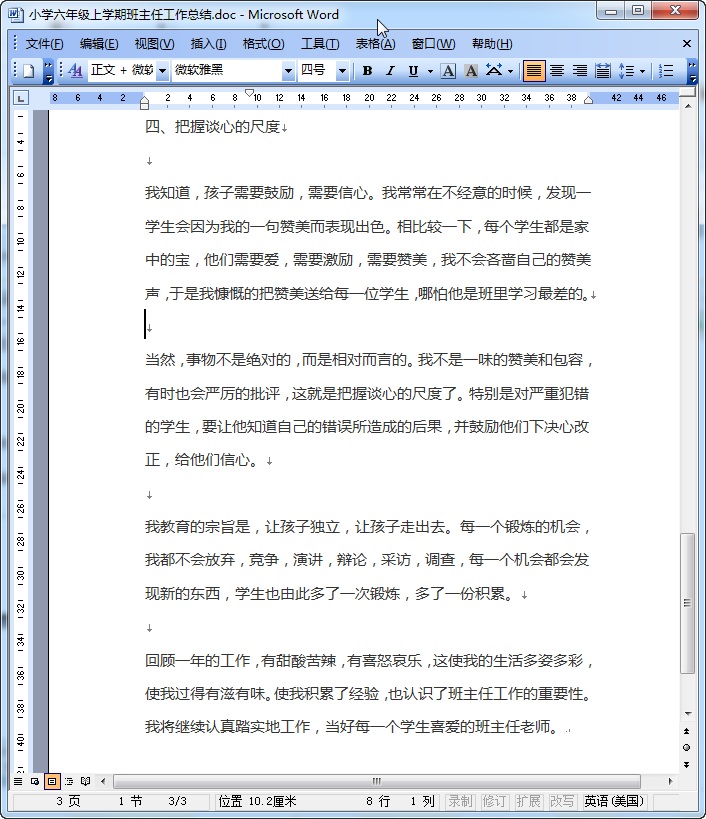This screenshot has height=819, width=706.
Task: Create a new blank document
Action: [x=29, y=71]
